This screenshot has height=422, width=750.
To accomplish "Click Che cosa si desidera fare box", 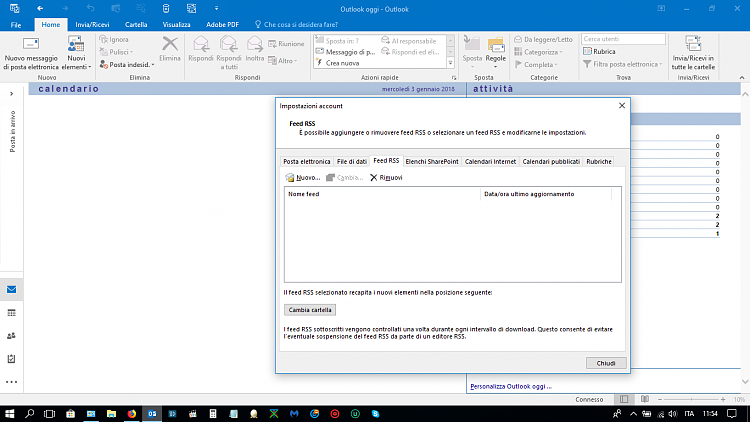I will click(297, 24).
